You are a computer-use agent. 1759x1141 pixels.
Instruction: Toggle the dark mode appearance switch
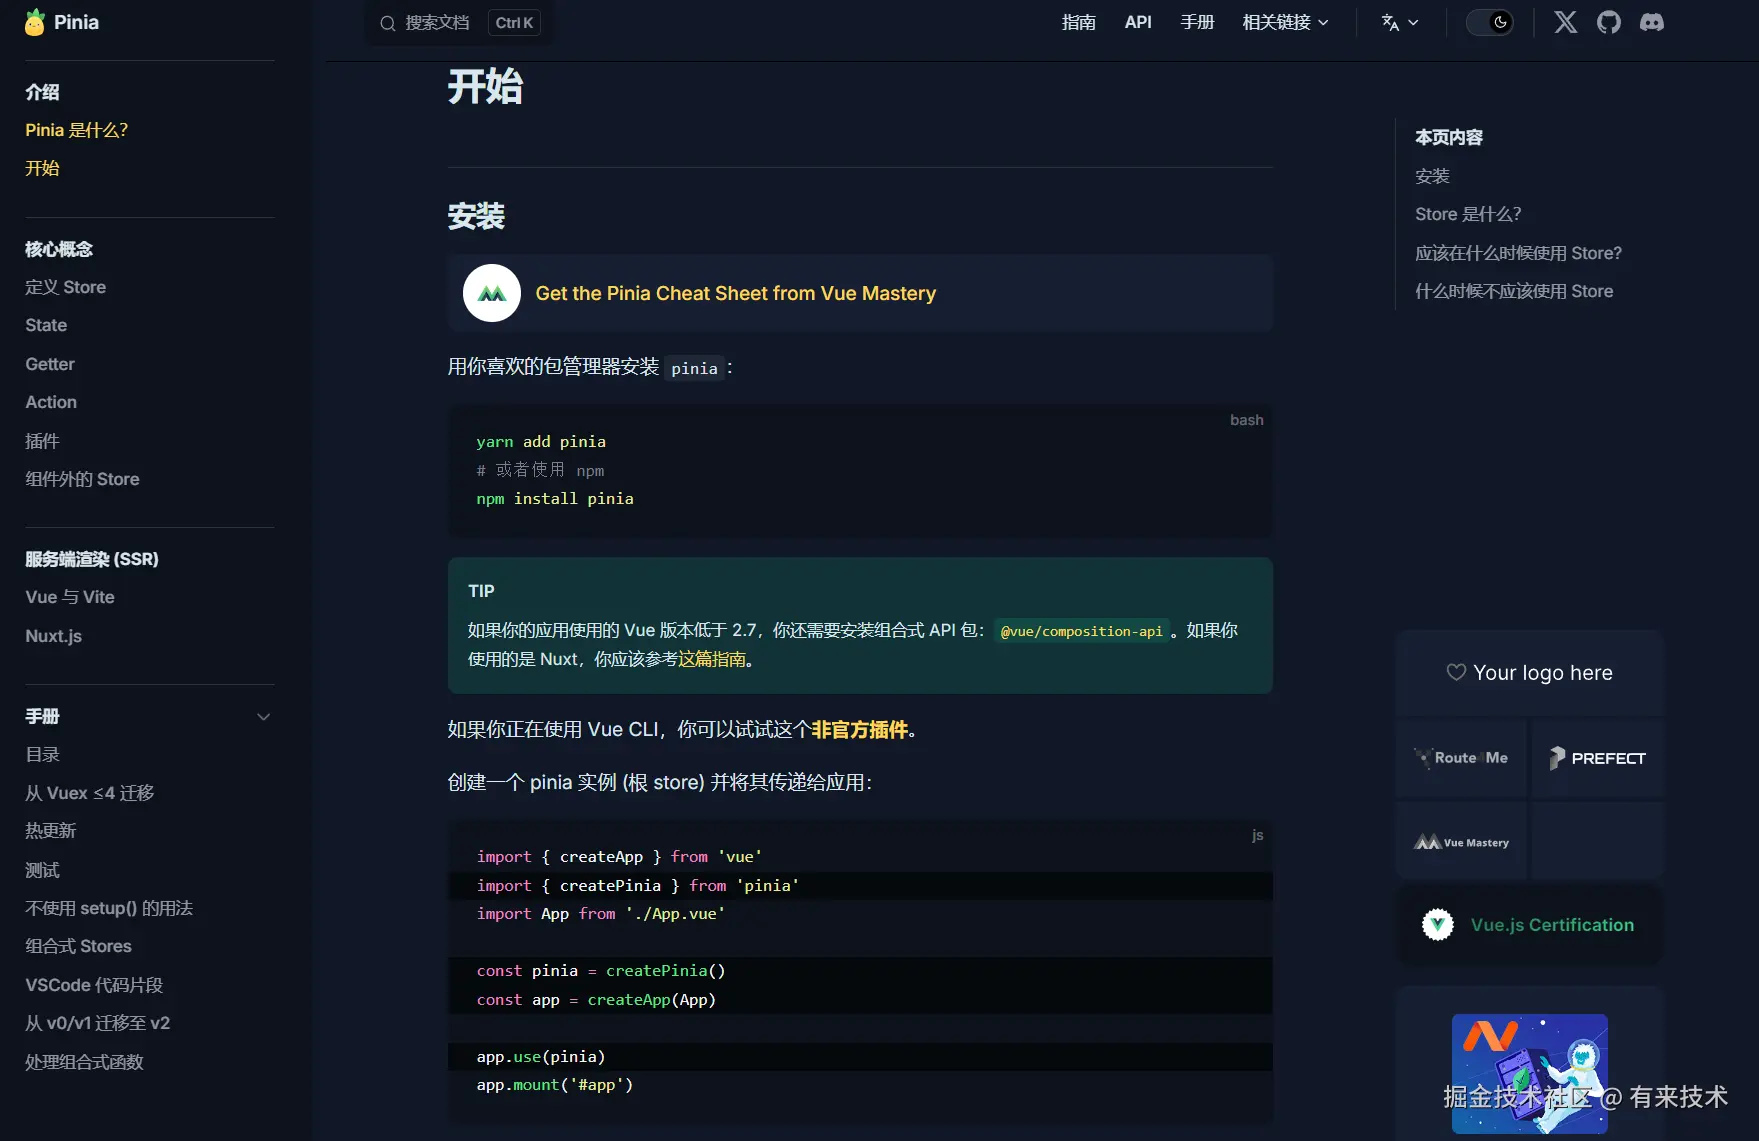coord(1489,22)
